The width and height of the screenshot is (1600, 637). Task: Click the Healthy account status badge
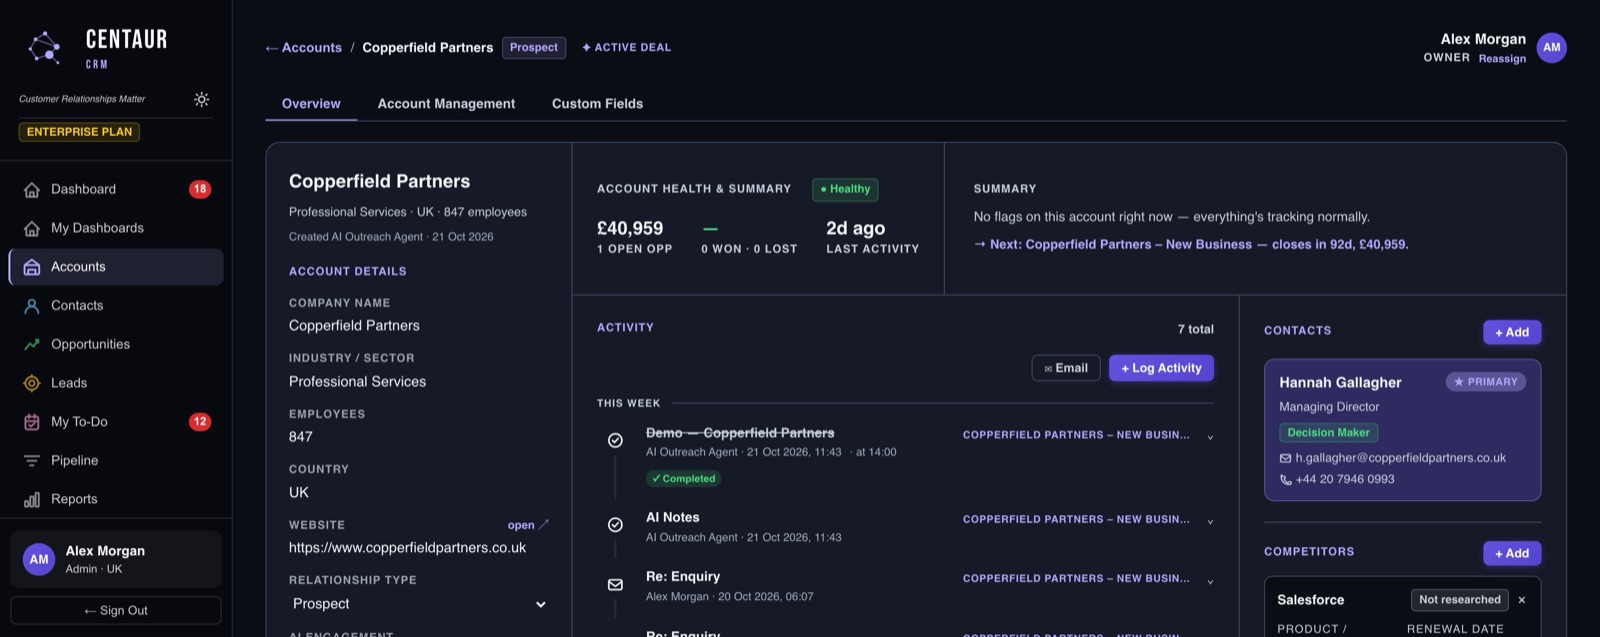pos(845,189)
